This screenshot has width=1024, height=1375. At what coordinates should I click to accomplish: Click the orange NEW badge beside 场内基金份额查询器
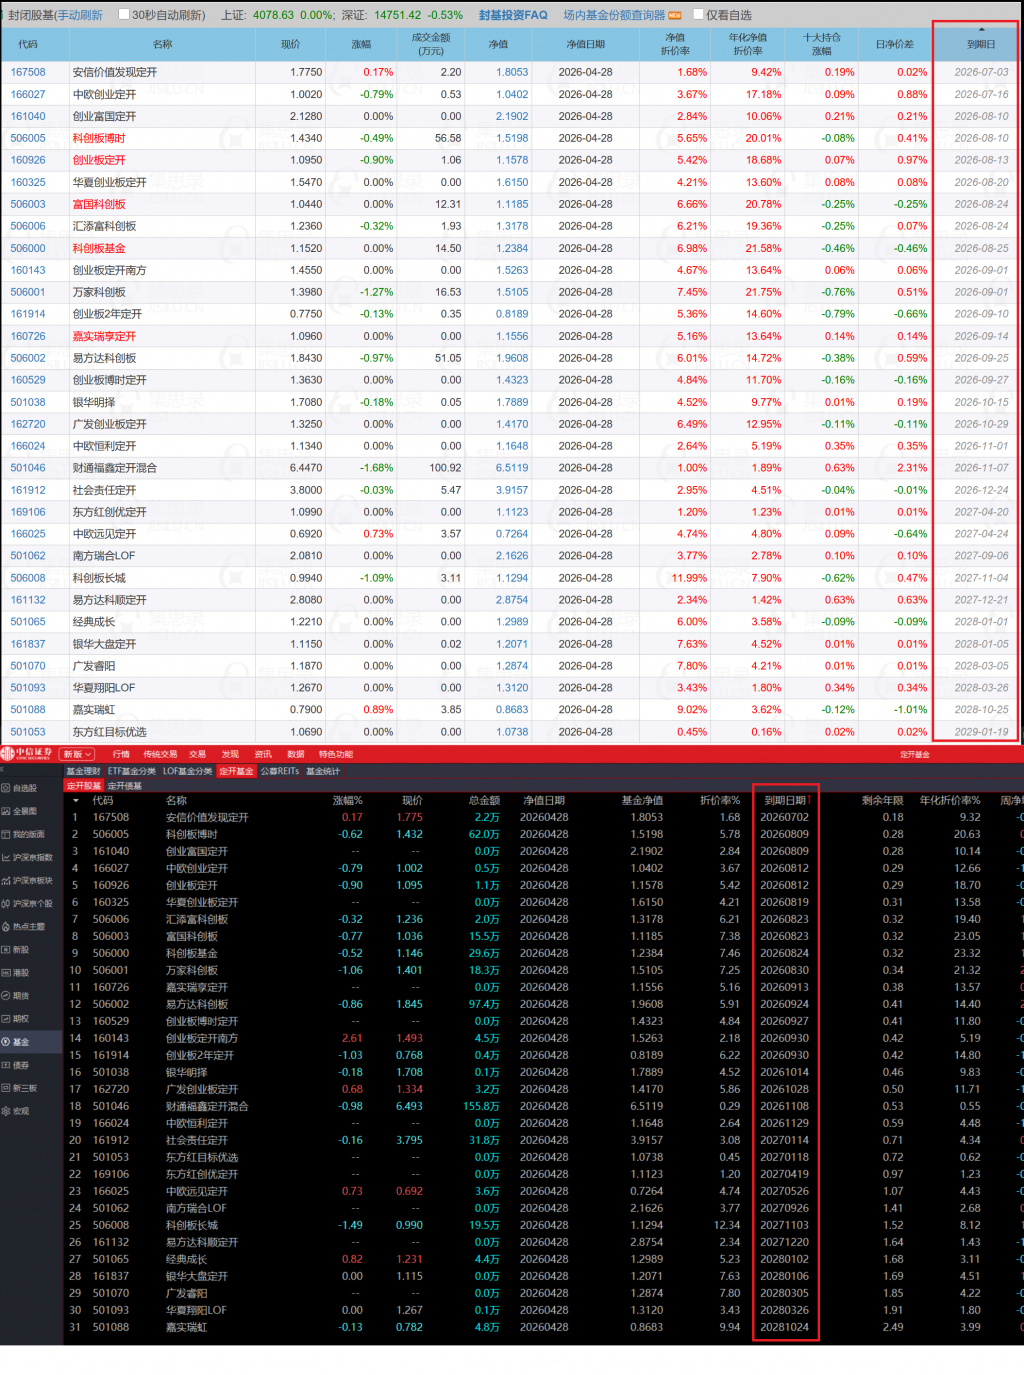tap(675, 15)
